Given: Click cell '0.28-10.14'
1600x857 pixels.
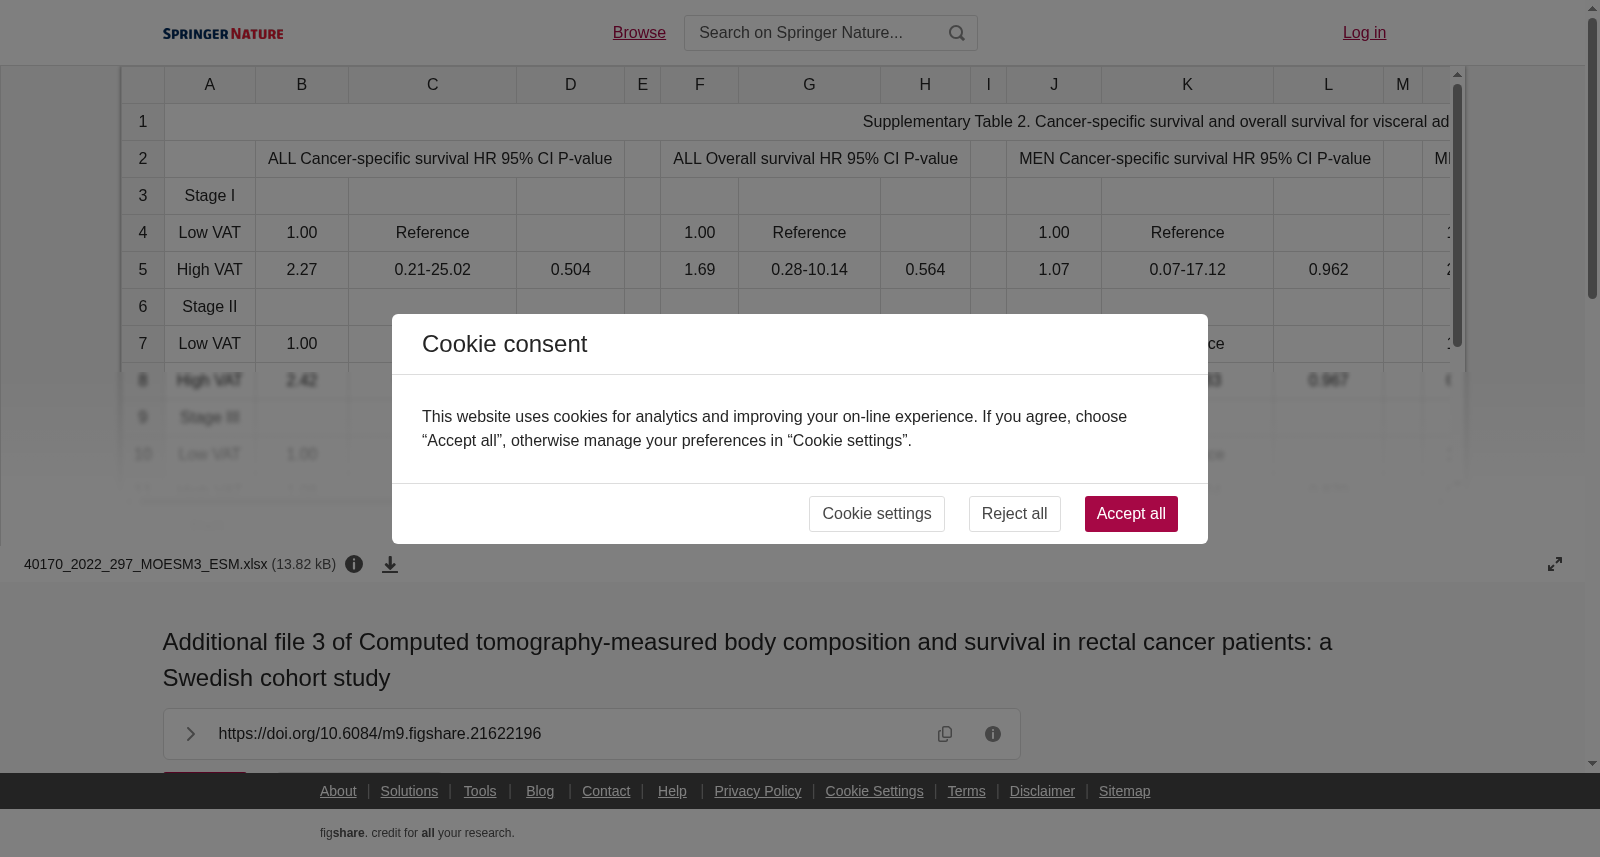Looking at the screenshot, I should (809, 270).
